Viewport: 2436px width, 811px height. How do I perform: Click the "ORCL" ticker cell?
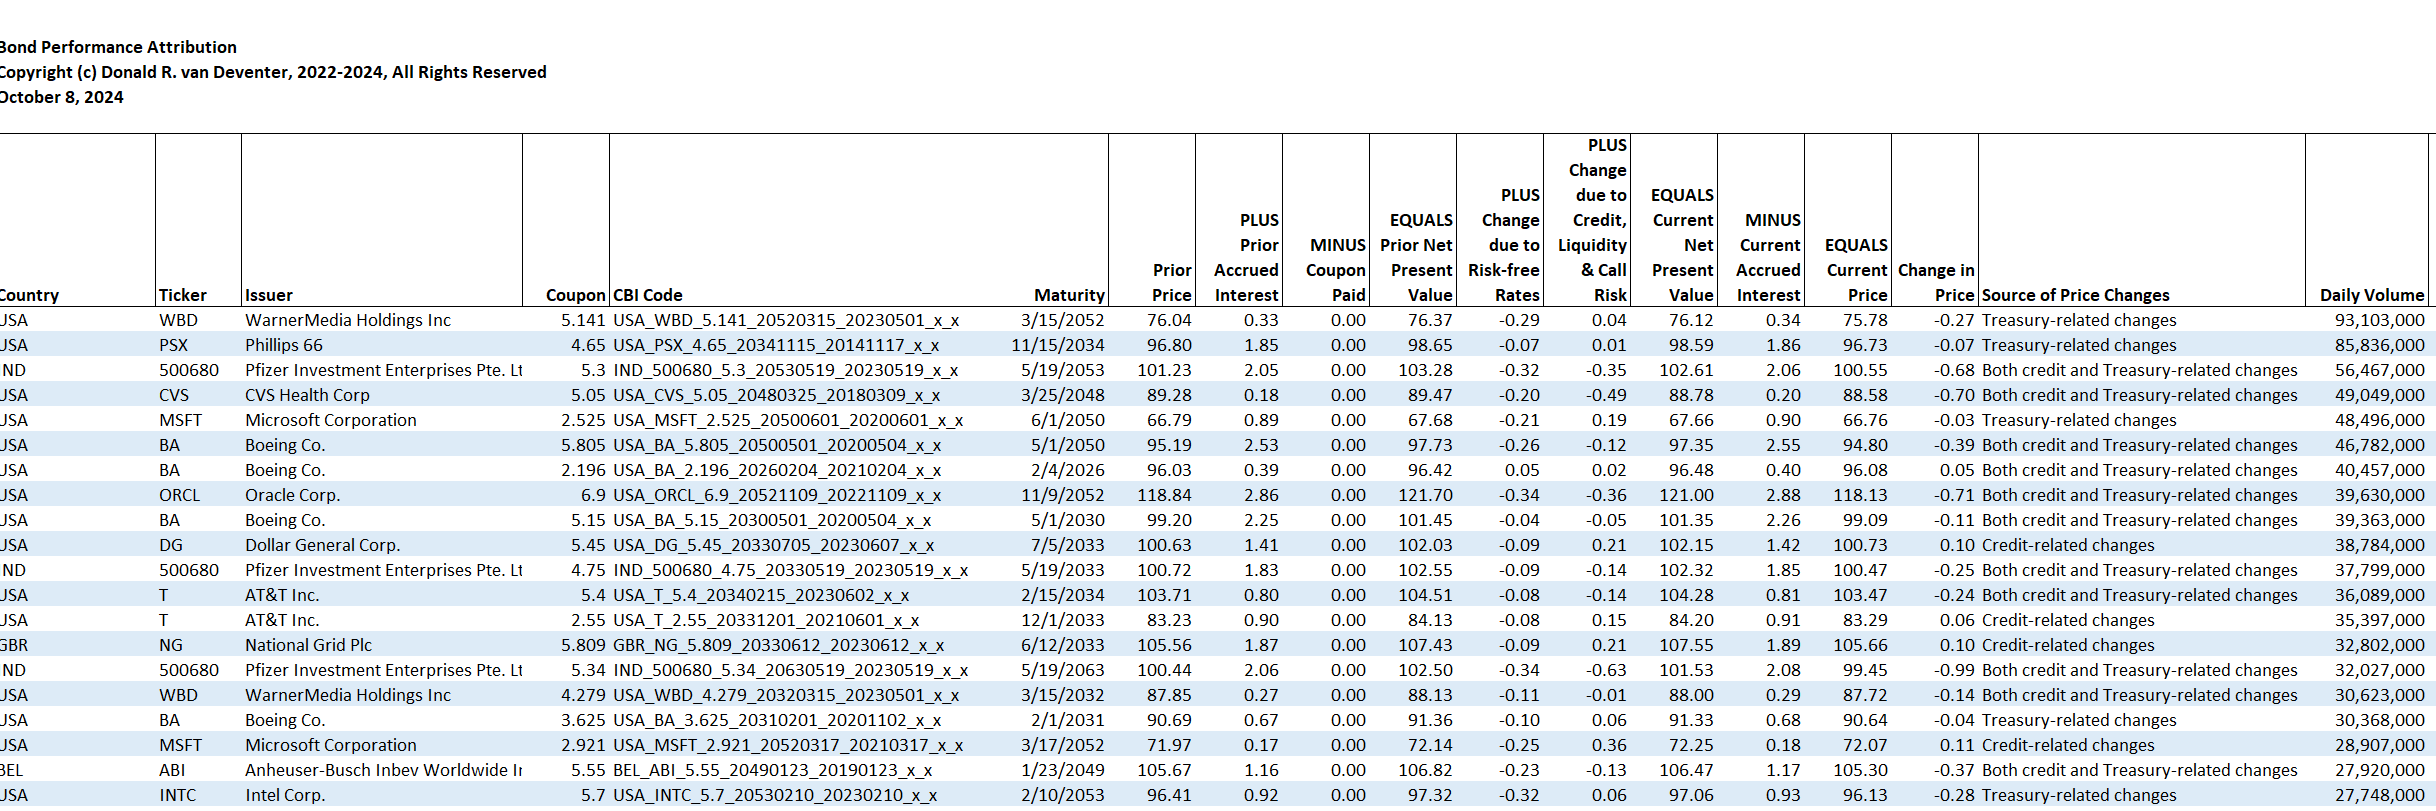pyautogui.click(x=180, y=495)
